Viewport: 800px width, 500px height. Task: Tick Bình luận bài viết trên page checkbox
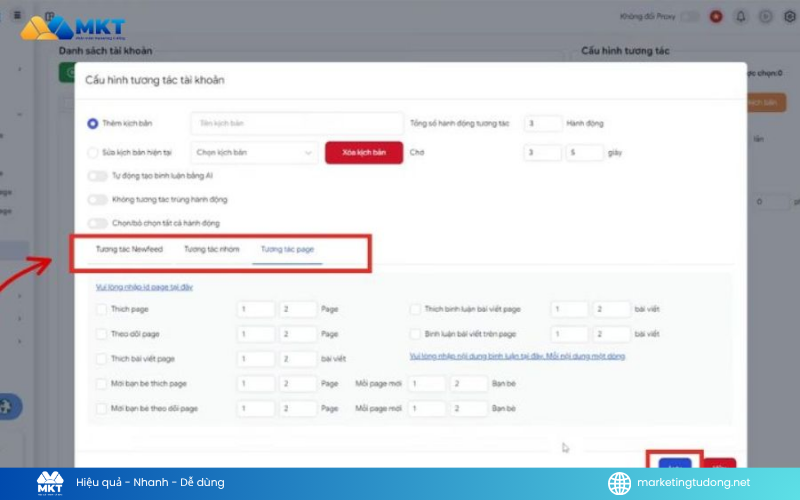coord(415,334)
